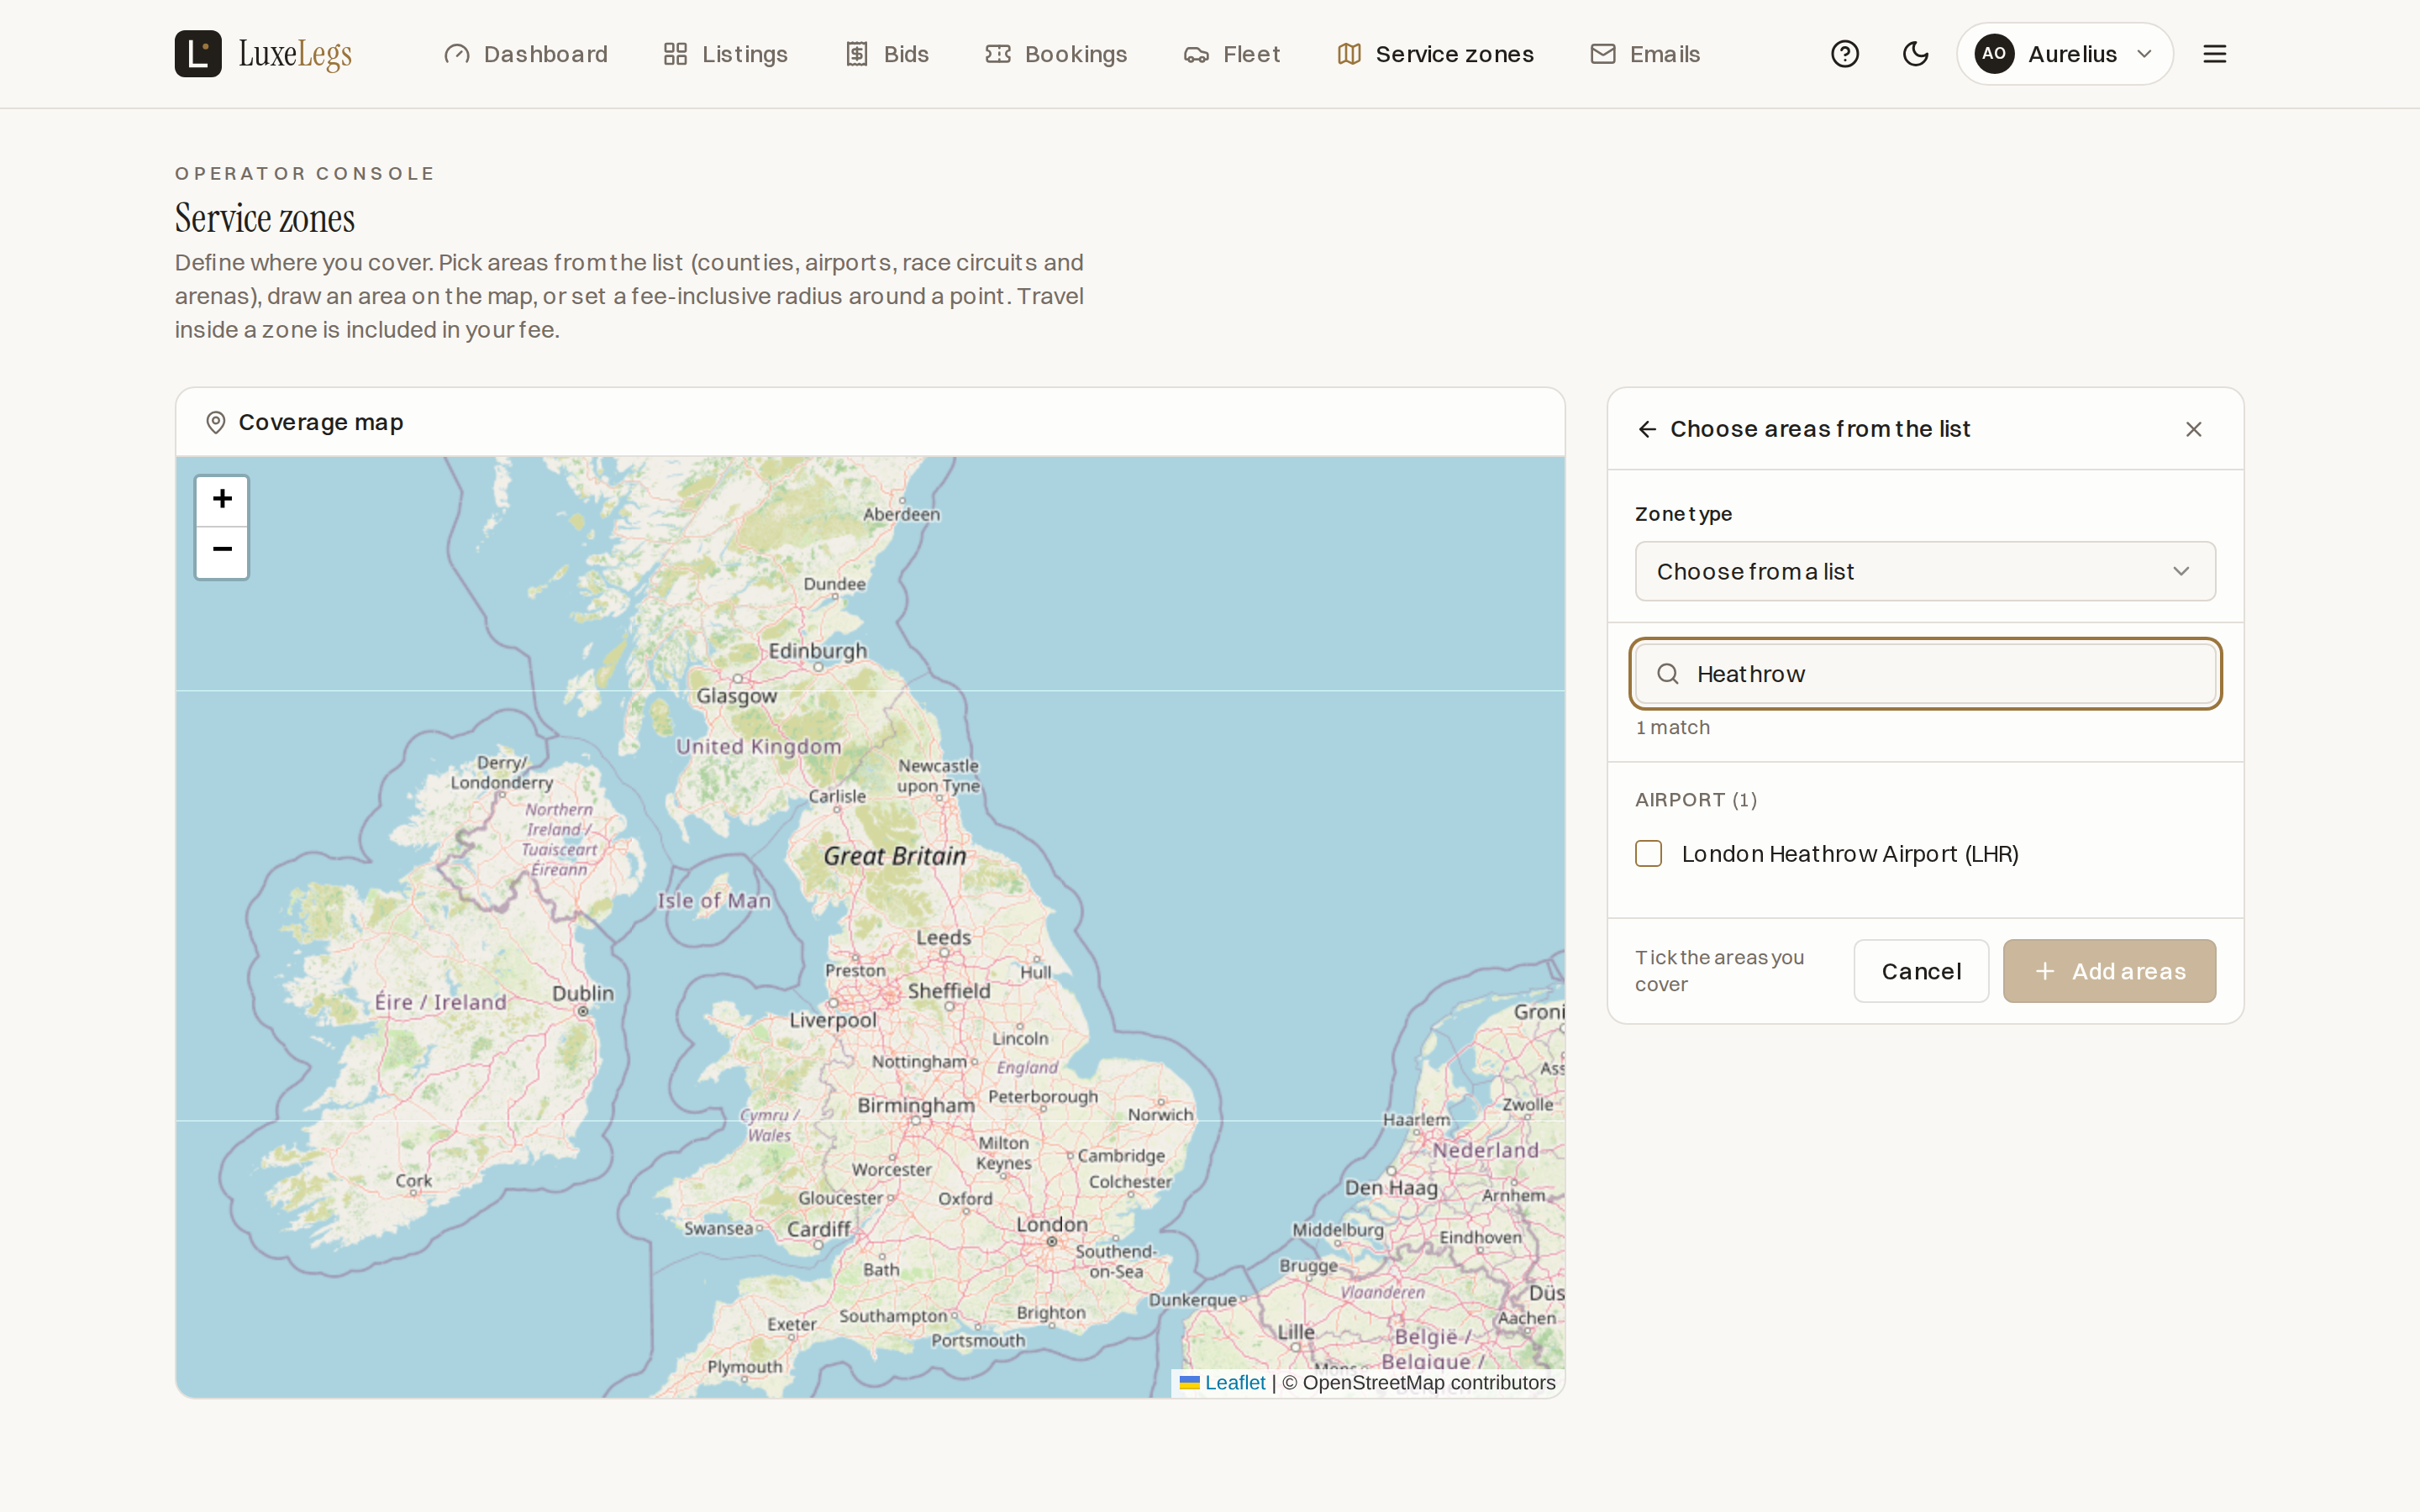This screenshot has height=1512, width=2420.
Task: Open the hamburger menu icon
Action: (x=2215, y=54)
